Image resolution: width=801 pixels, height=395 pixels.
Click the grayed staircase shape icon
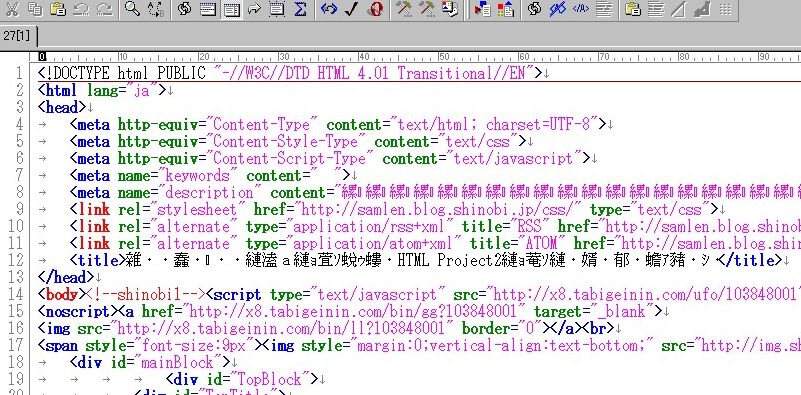[x=702, y=9]
